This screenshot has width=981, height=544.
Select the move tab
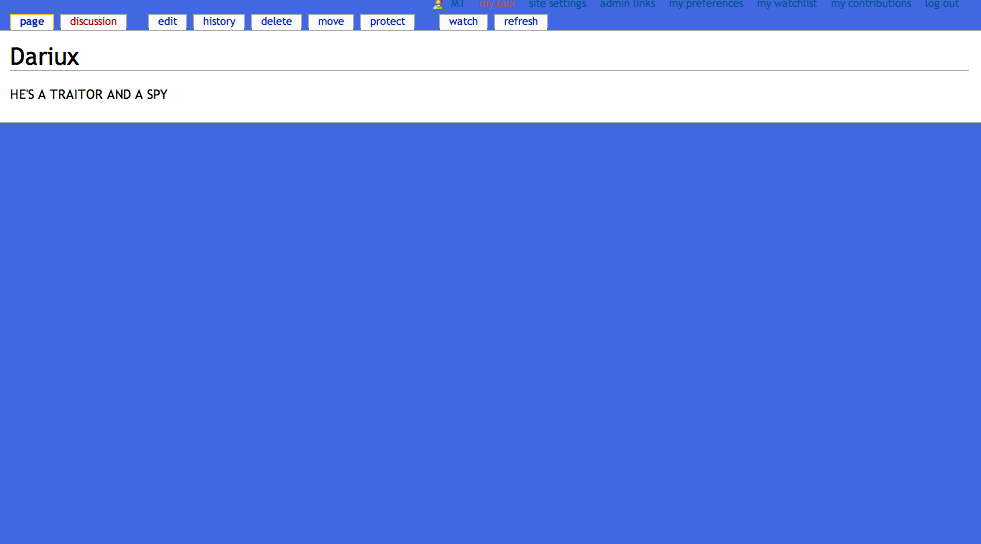[331, 22]
